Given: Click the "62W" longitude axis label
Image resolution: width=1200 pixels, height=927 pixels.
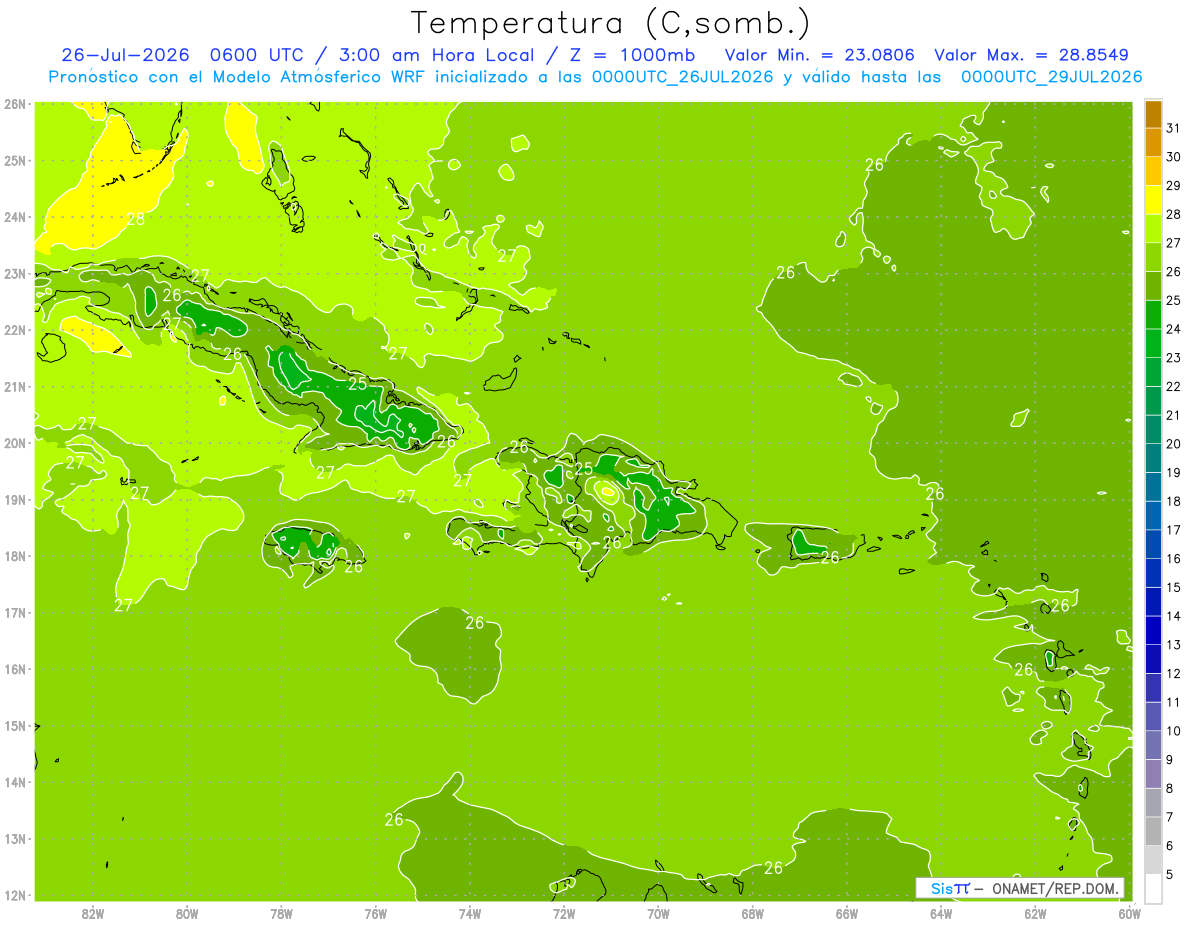Looking at the screenshot, I should pyautogui.click(x=1035, y=913).
